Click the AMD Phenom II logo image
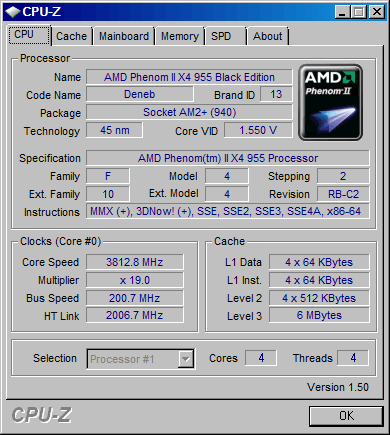 click(x=331, y=102)
